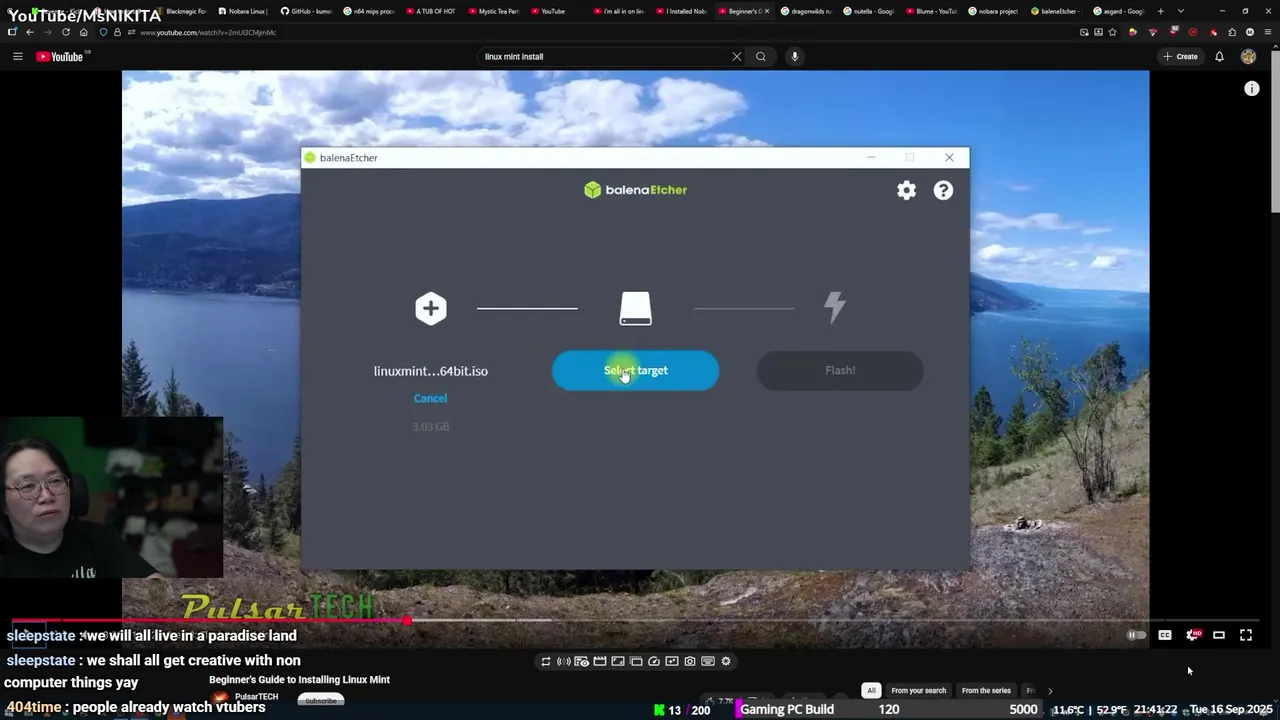
Task: Select the 'From your search' chip
Action: [x=918, y=690]
